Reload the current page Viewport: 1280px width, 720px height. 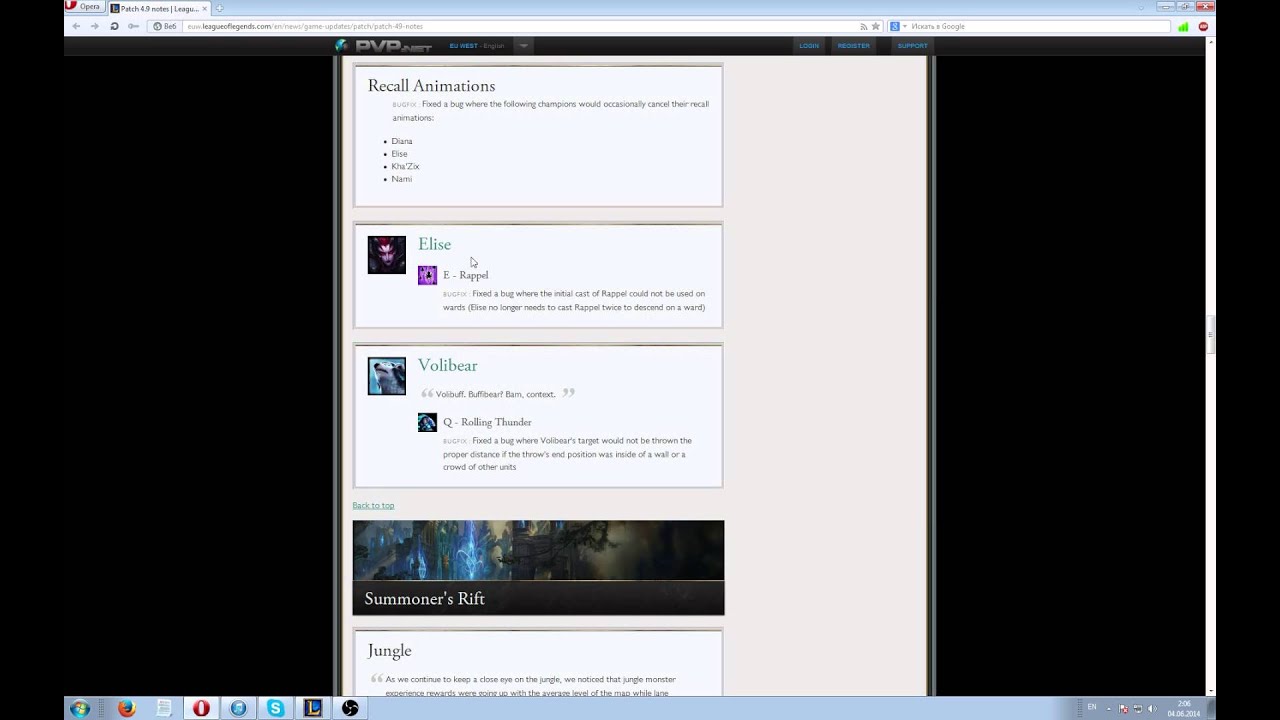tap(114, 26)
